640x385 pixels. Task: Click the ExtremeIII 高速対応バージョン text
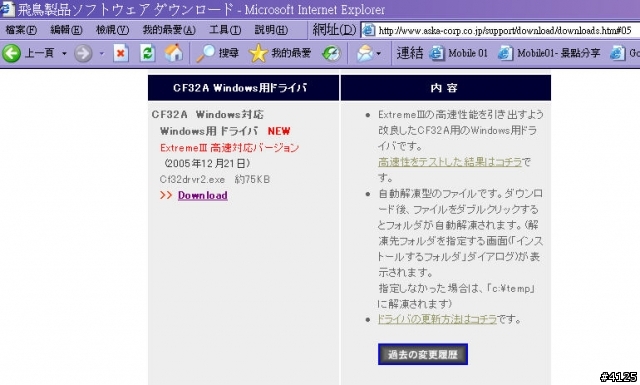point(229,147)
